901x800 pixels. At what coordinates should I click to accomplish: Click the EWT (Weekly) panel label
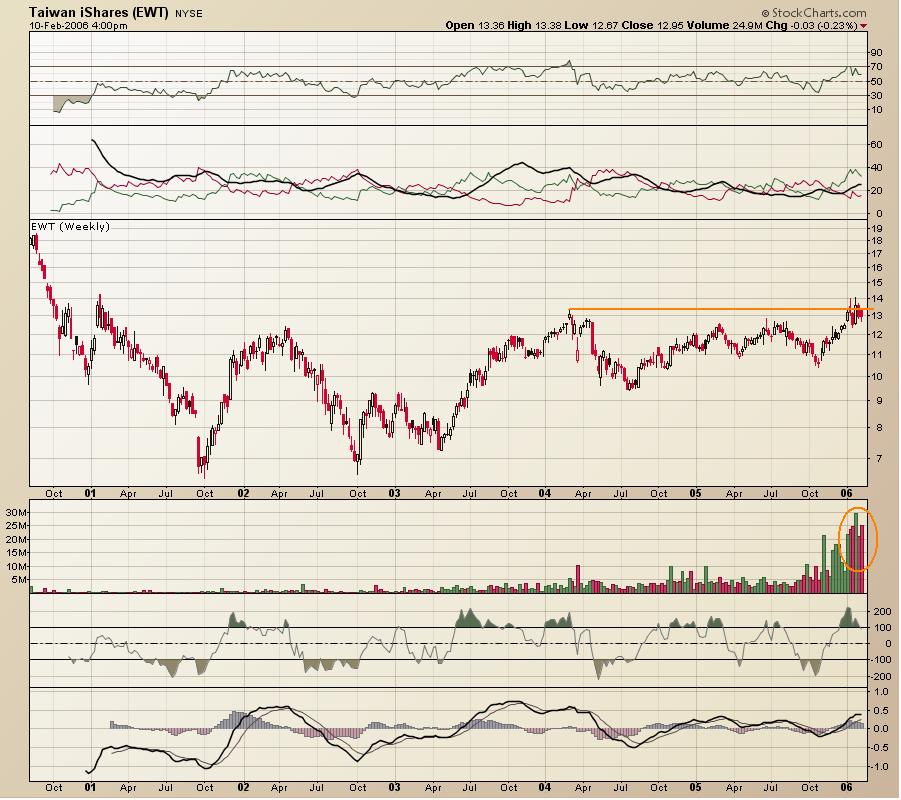click(70, 226)
